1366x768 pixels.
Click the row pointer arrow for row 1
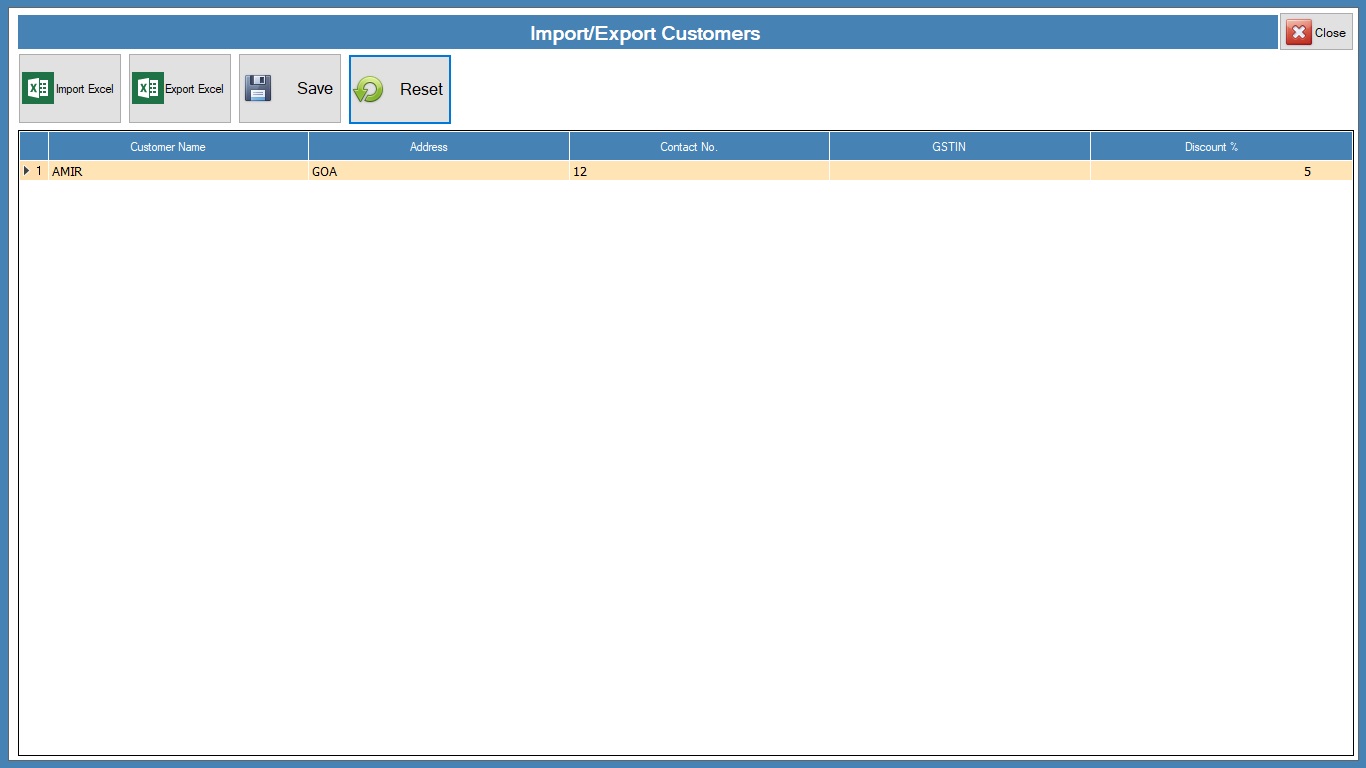coord(27,171)
